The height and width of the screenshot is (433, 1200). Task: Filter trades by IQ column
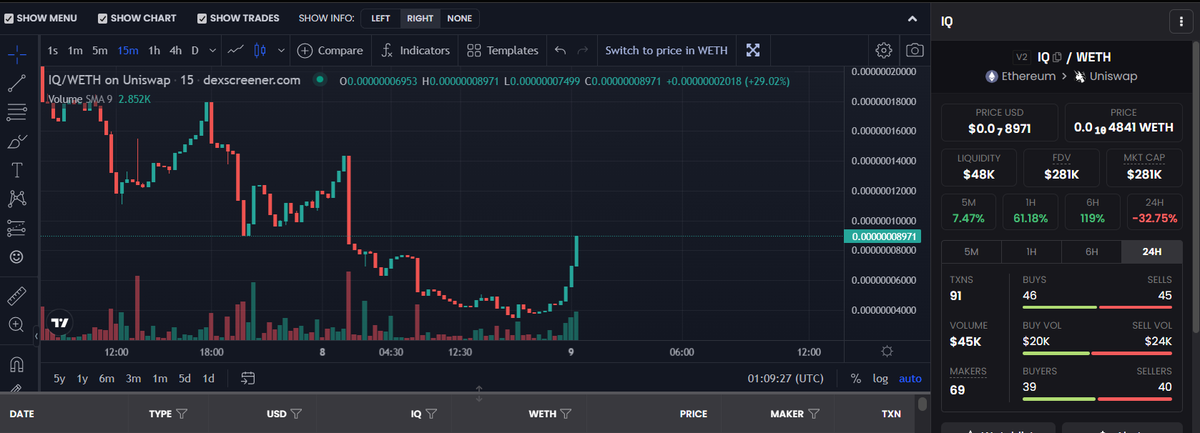(x=431, y=413)
